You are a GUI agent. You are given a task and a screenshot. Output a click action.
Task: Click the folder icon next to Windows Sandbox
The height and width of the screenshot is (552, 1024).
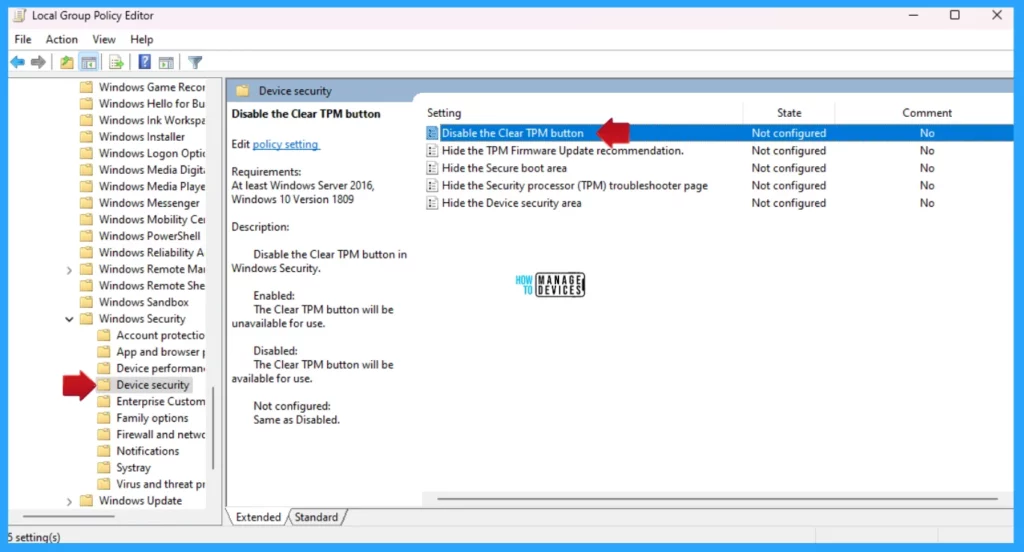point(86,302)
